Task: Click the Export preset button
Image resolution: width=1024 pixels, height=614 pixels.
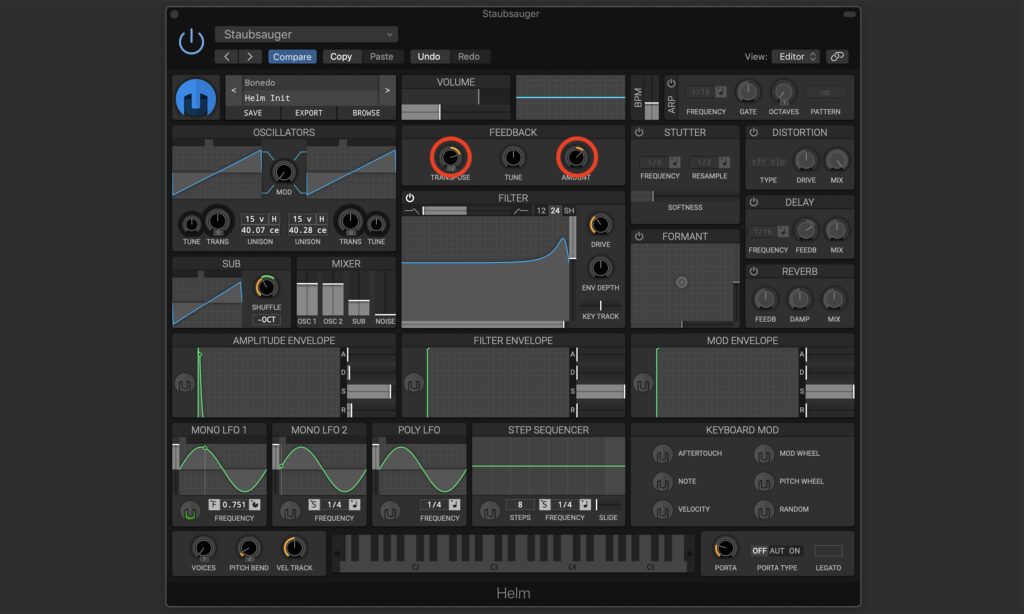Action: click(308, 113)
